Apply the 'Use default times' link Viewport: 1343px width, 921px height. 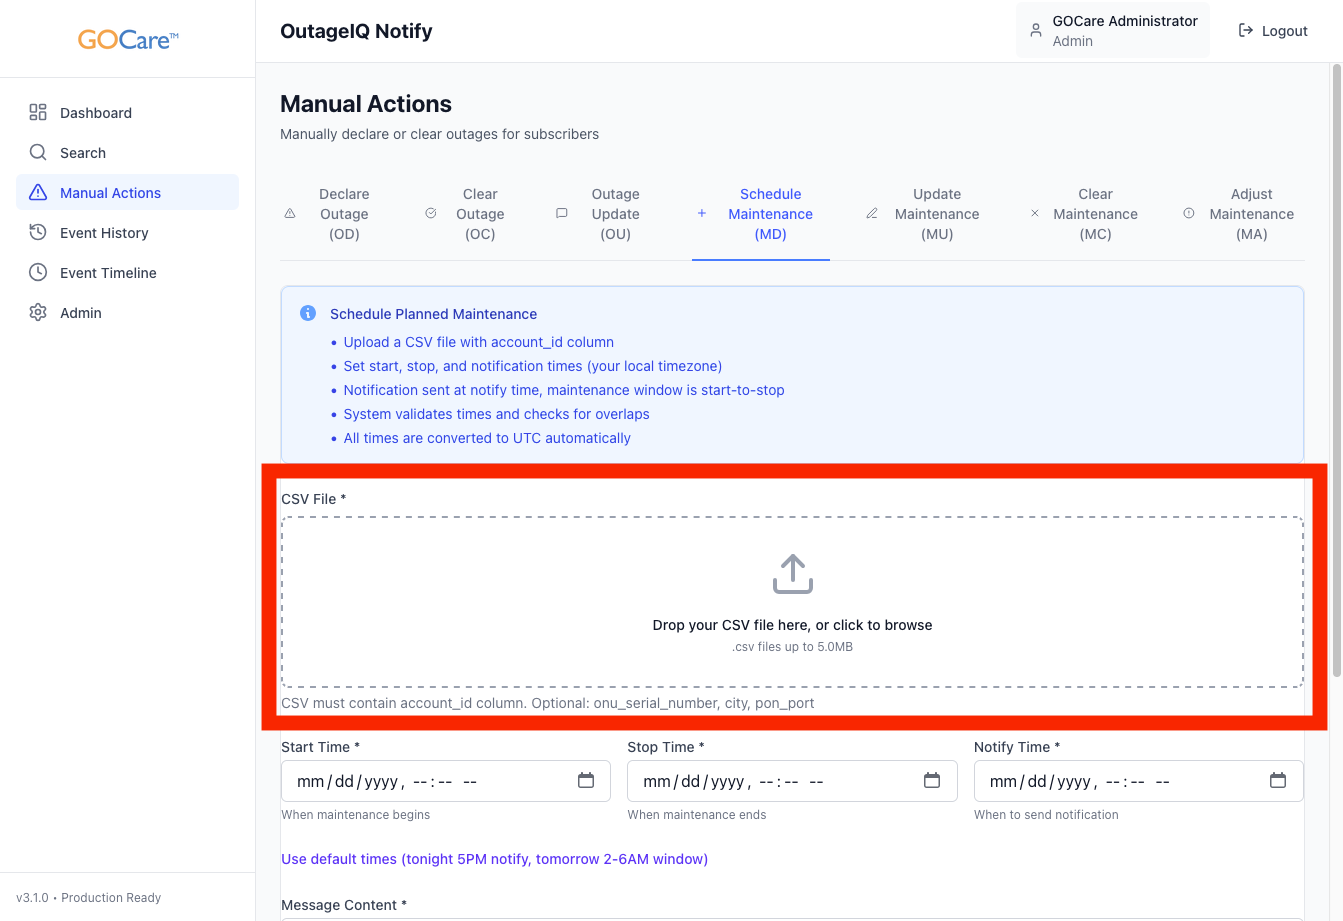pos(494,859)
